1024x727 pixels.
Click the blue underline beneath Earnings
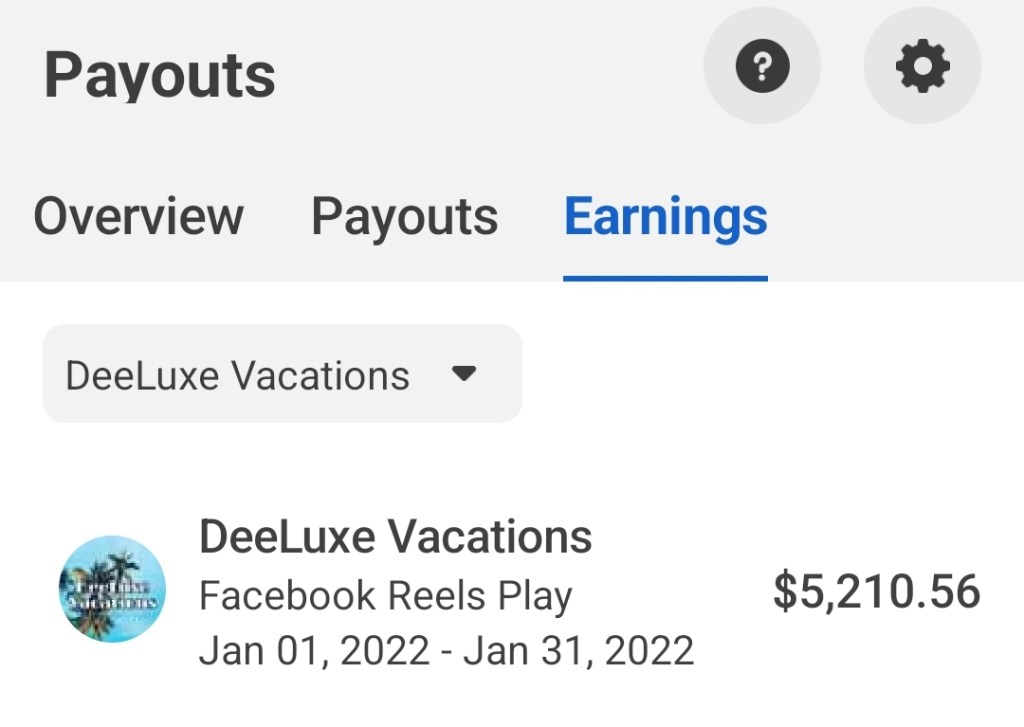coord(666,277)
